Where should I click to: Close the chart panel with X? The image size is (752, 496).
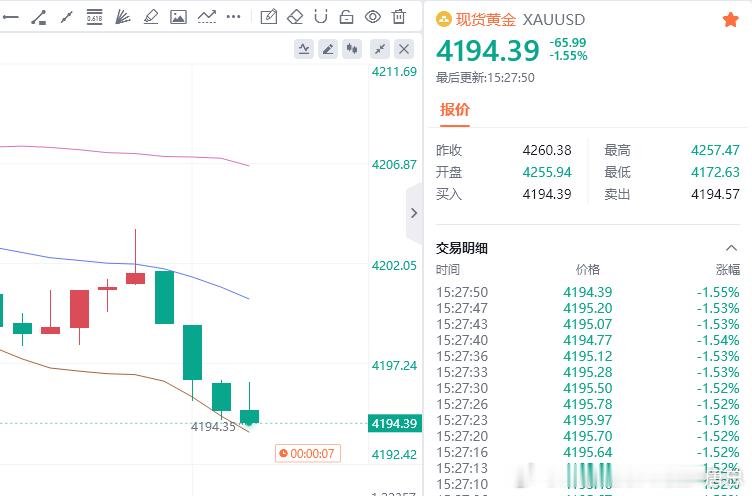click(404, 49)
